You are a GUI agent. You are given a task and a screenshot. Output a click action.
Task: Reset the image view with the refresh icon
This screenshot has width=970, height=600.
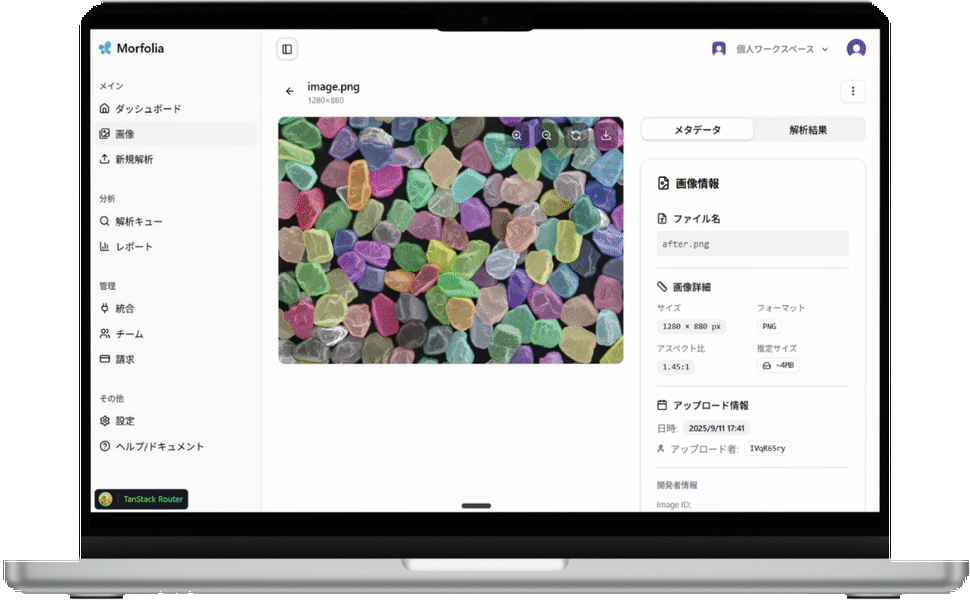[x=576, y=135]
